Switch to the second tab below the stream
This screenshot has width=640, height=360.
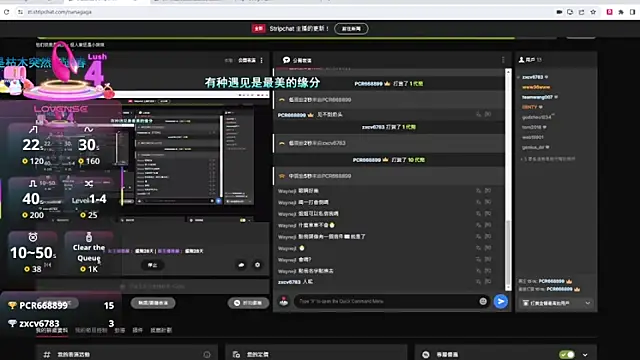[x=91, y=330]
